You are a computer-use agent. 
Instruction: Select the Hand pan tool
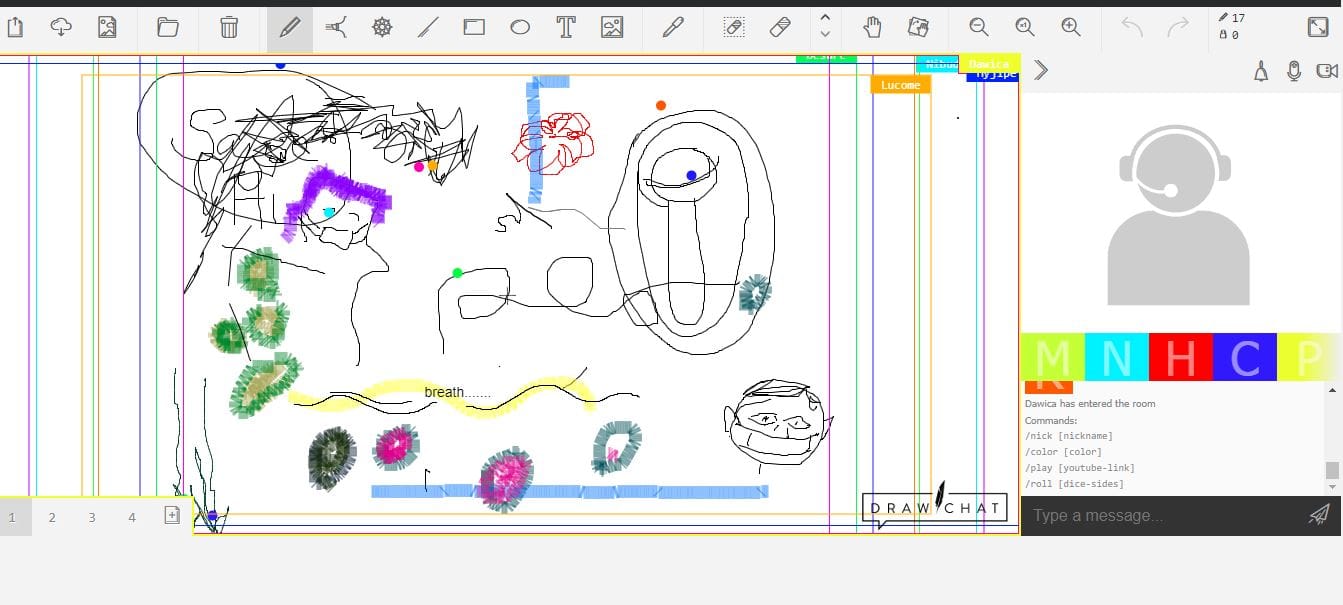(x=873, y=28)
